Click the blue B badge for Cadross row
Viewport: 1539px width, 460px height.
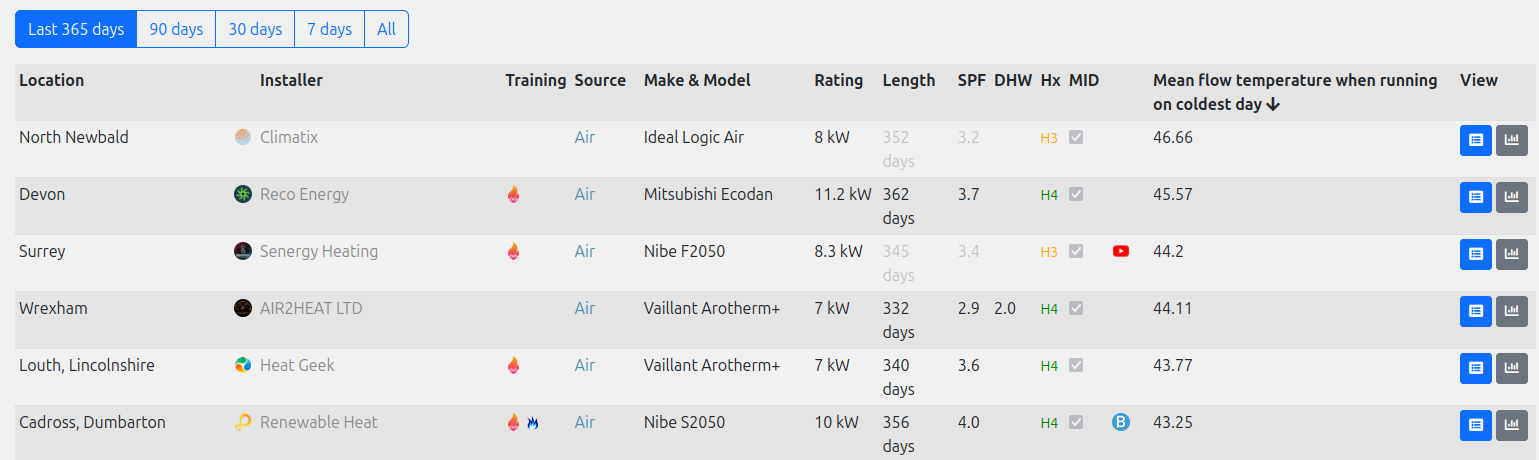point(1121,423)
